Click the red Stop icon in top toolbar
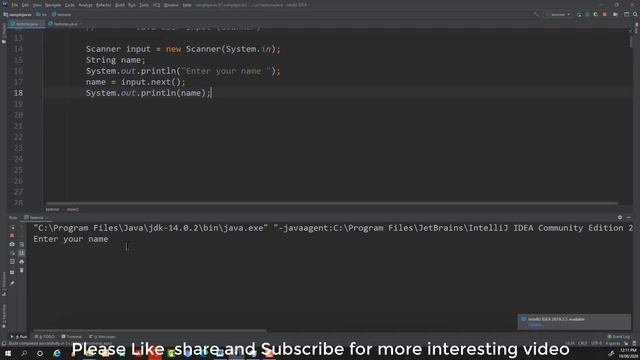 (x=604, y=15)
